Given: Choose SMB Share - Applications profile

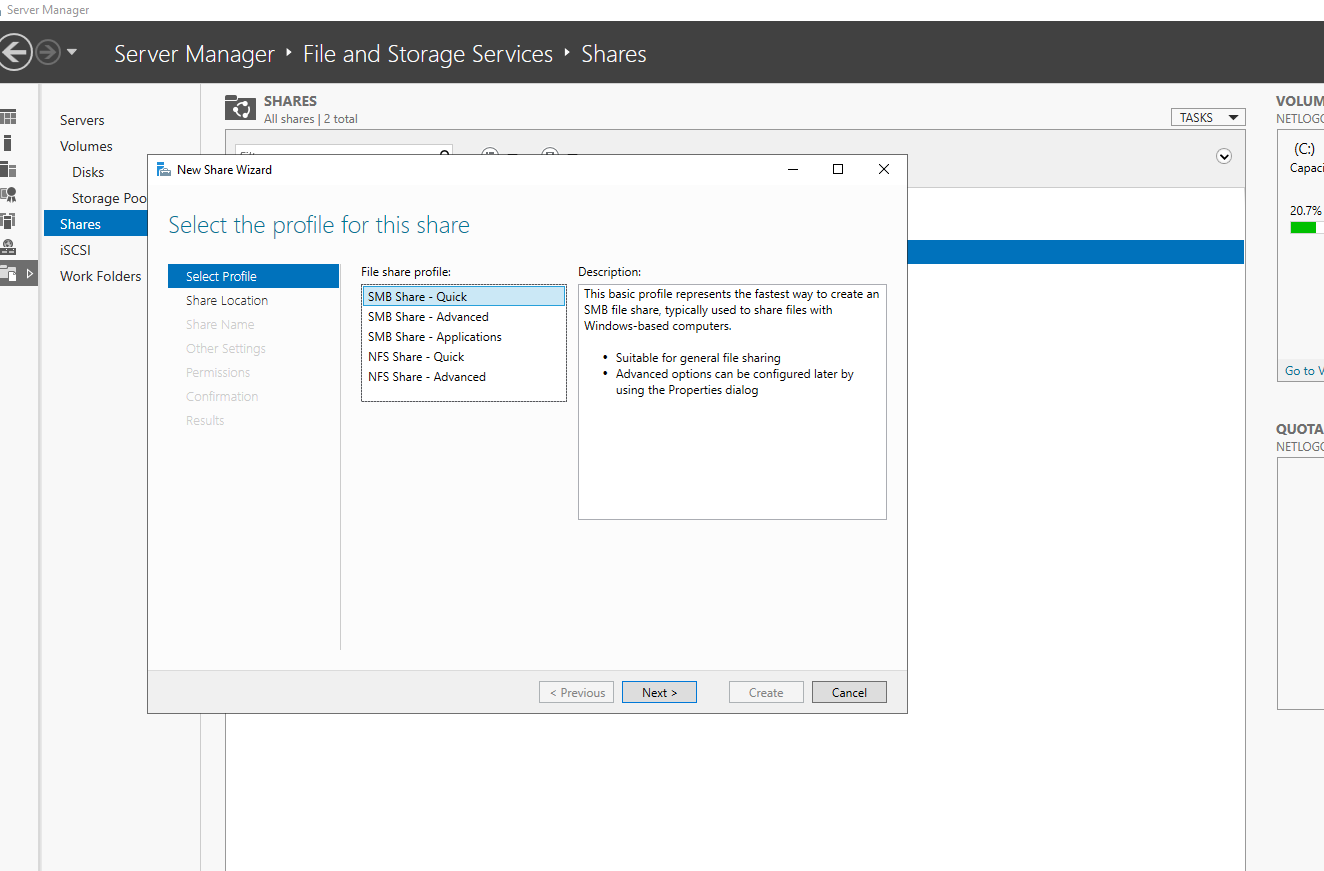Looking at the screenshot, I should pos(464,336).
